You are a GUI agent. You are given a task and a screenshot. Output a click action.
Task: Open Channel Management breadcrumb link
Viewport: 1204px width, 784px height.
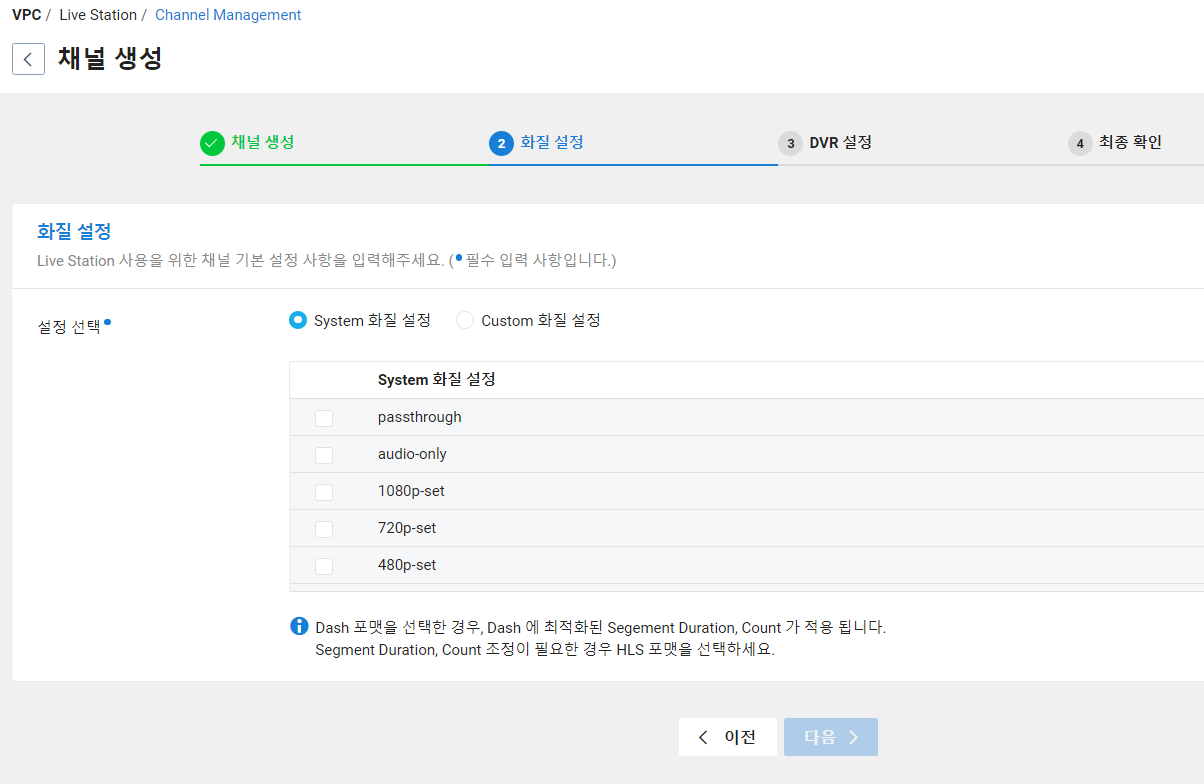pyautogui.click(x=228, y=15)
